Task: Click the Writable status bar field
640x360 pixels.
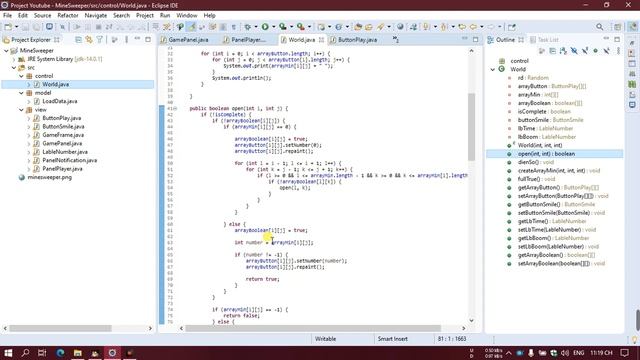Action: [x=325, y=339]
